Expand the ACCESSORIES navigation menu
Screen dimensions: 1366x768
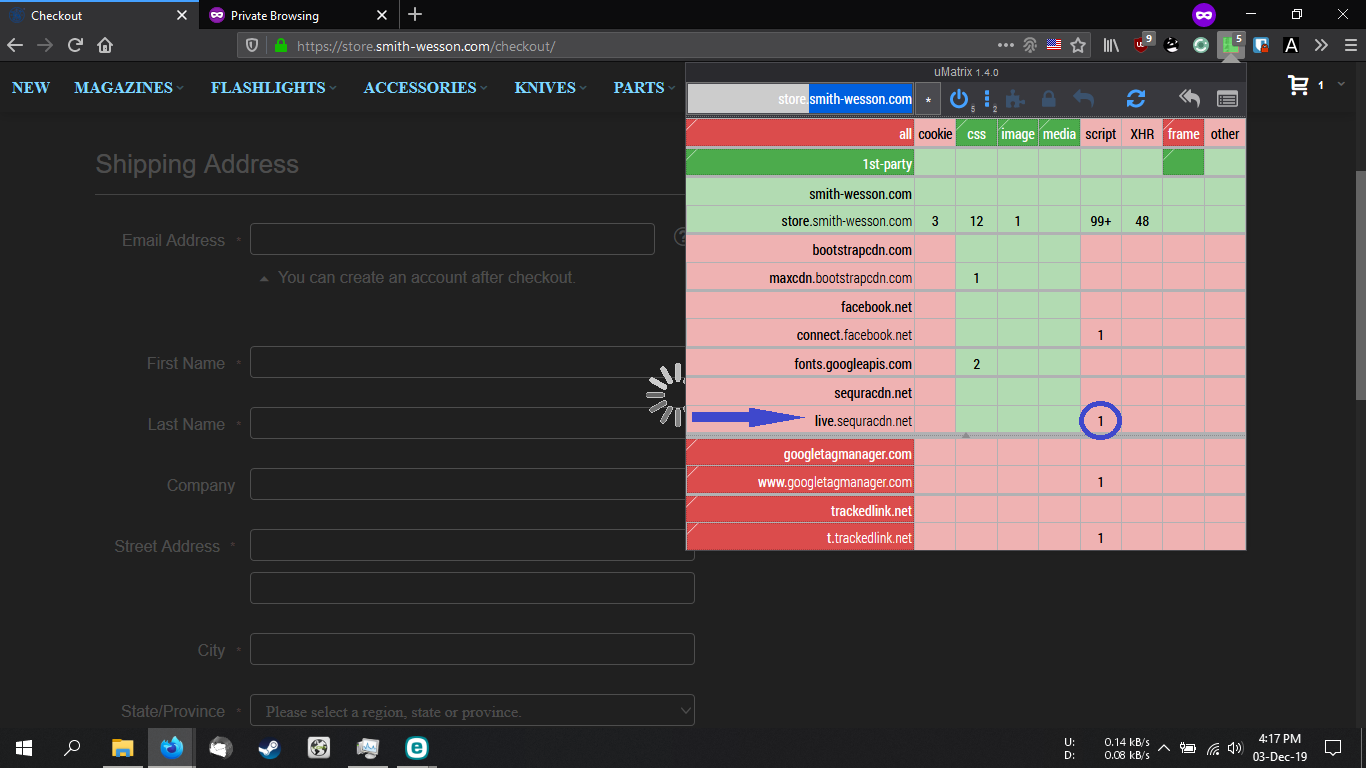pos(426,87)
